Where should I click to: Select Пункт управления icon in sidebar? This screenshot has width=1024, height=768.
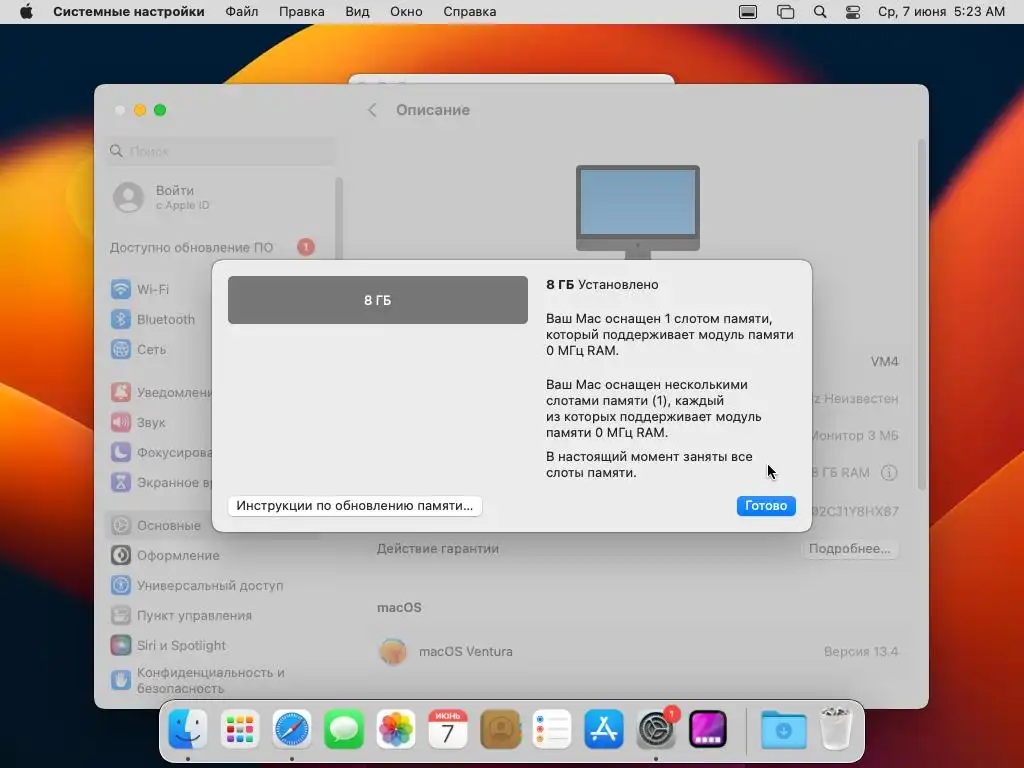[x=121, y=615]
